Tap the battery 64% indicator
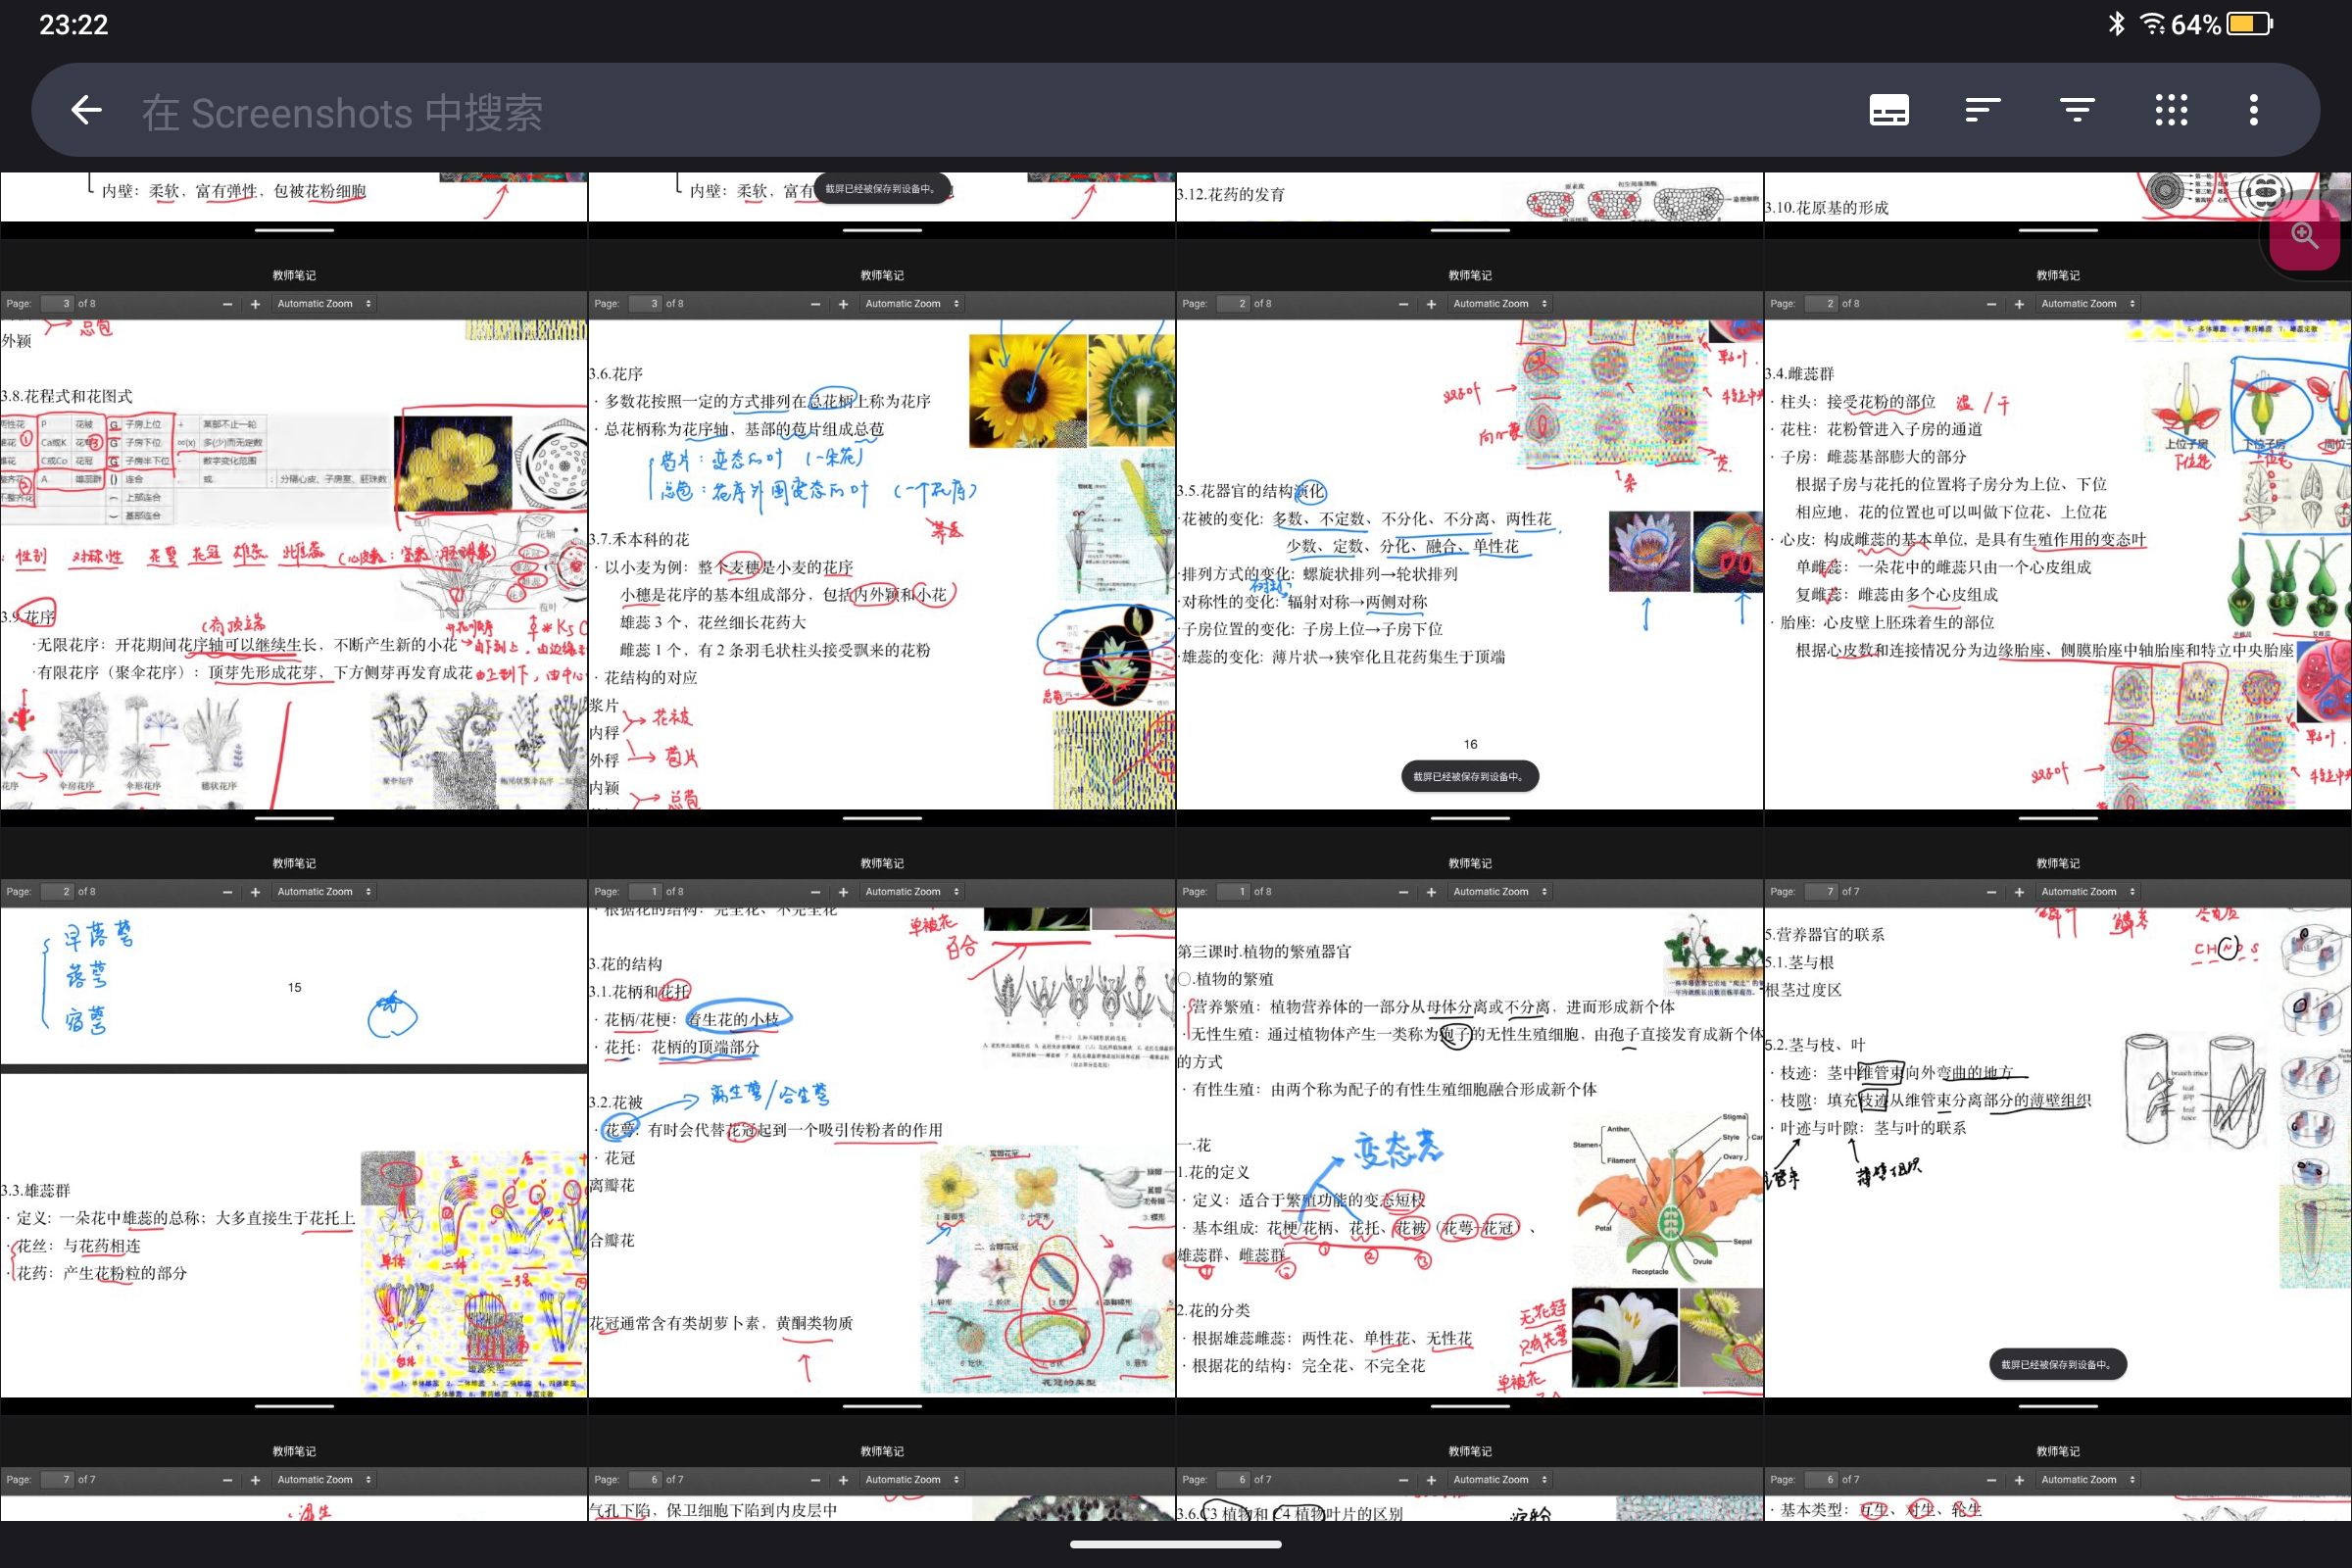The image size is (2352, 1568). pos(2224,24)
